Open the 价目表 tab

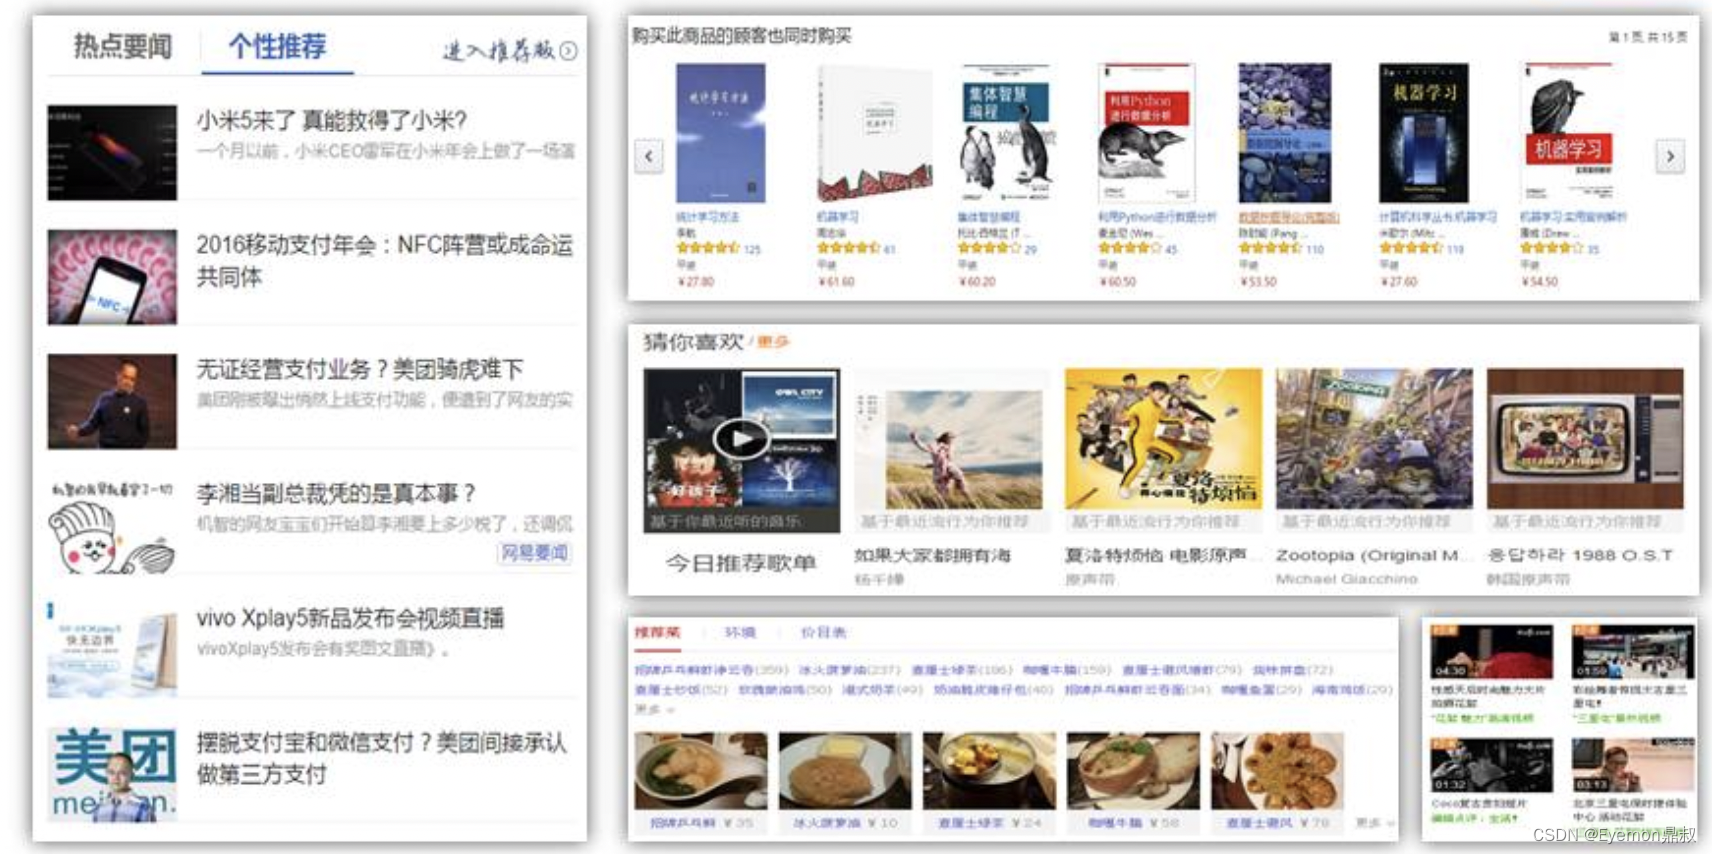823,633
